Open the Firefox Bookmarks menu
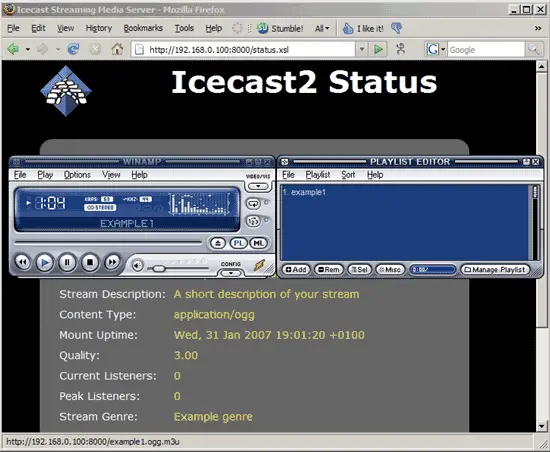 143,28
